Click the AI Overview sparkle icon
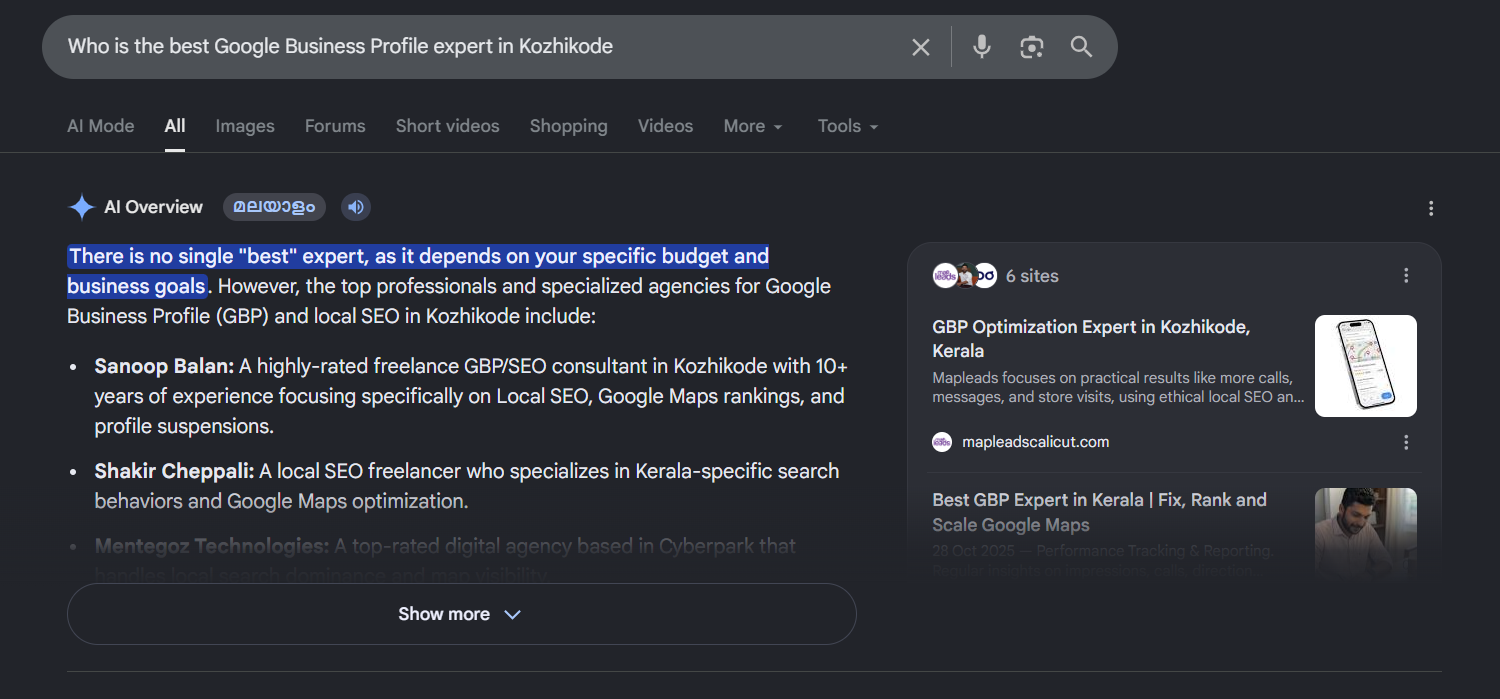The image size is (1500, 699). [x=81, y=207]
